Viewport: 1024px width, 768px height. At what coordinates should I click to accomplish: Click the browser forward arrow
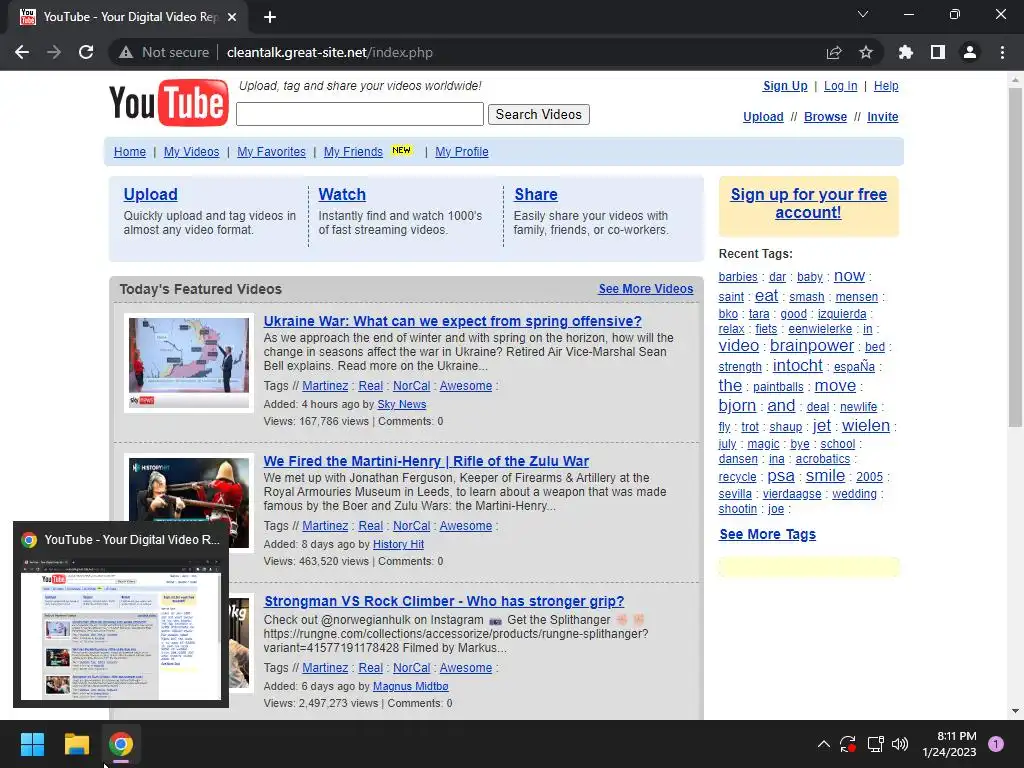[54, 52]
